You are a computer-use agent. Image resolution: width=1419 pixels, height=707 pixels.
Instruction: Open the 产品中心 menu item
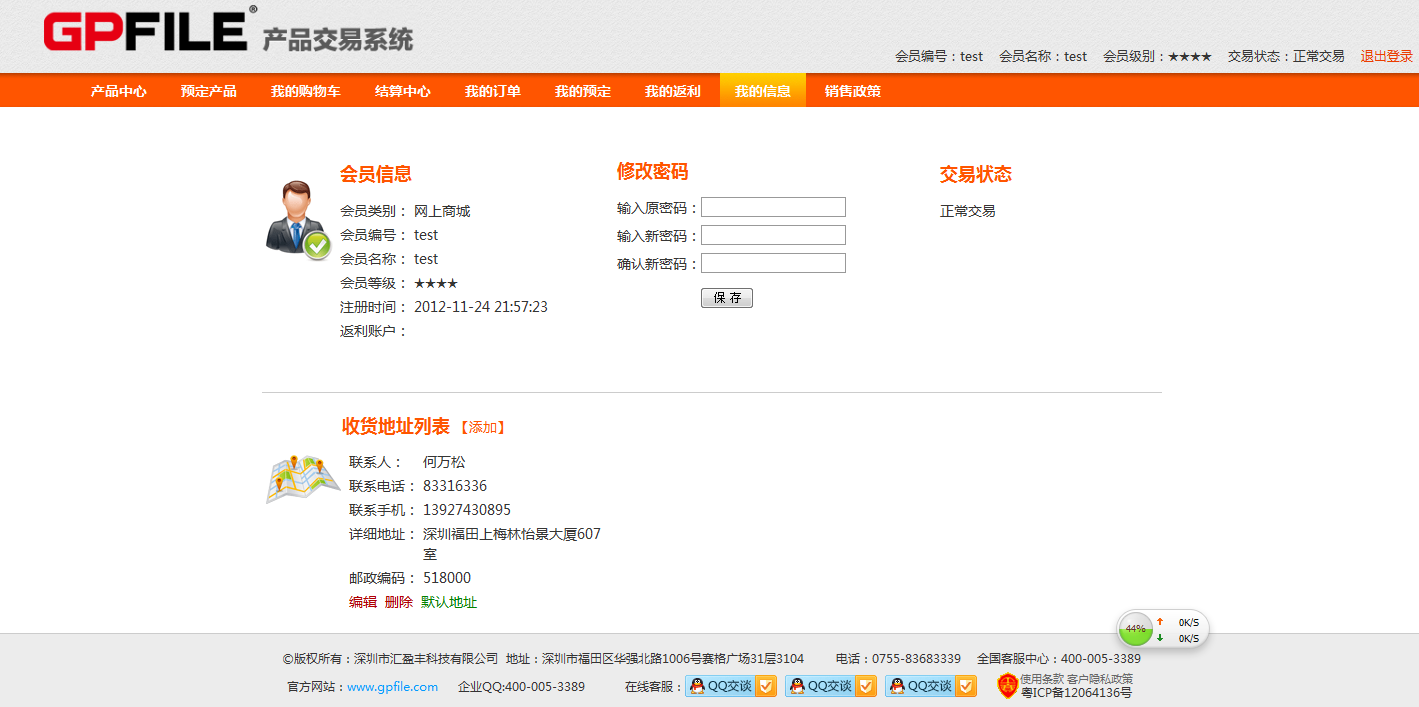click(x=119, y=91)
